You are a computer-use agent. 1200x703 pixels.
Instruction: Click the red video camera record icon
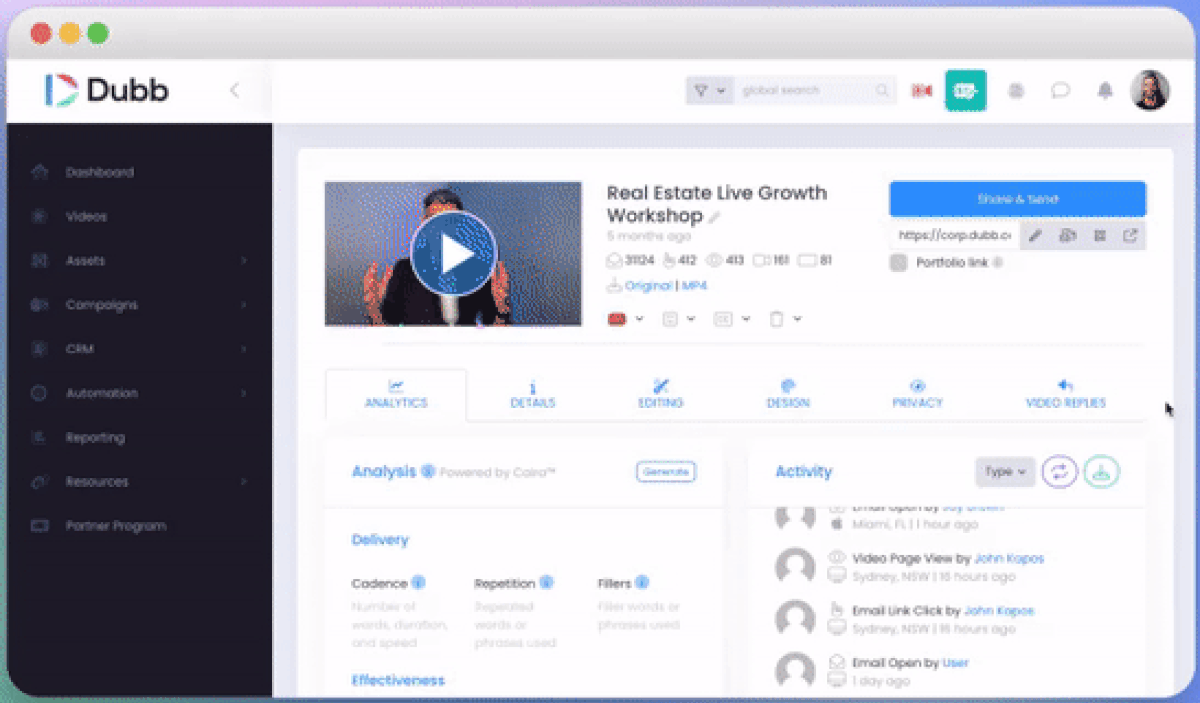pyautogui.click(x=921, y=90)
